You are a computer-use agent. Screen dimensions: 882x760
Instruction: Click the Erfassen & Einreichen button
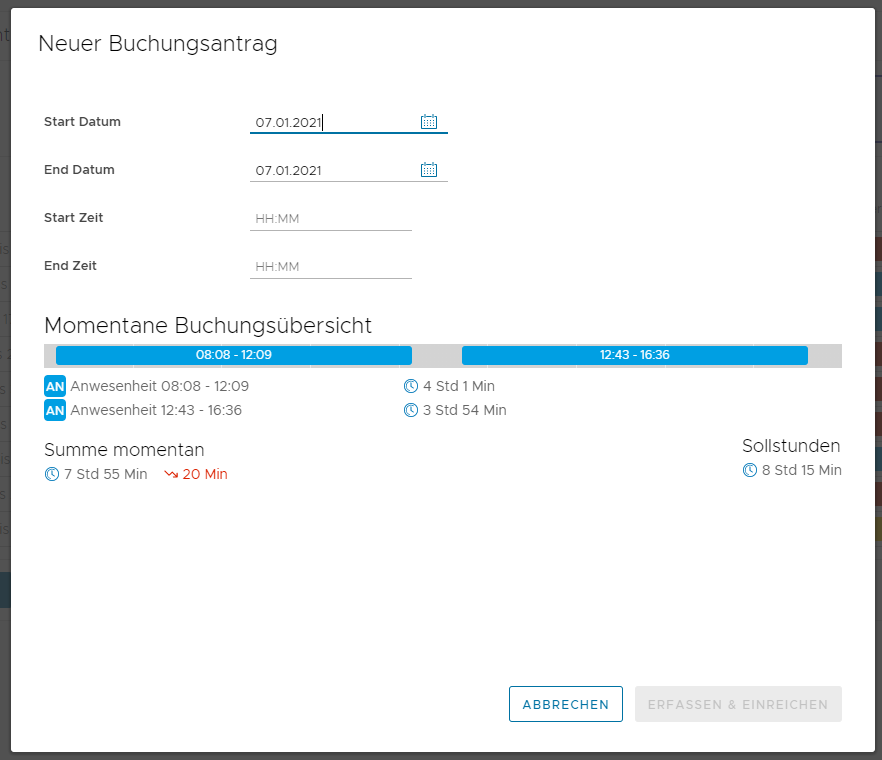pos(738,704)
